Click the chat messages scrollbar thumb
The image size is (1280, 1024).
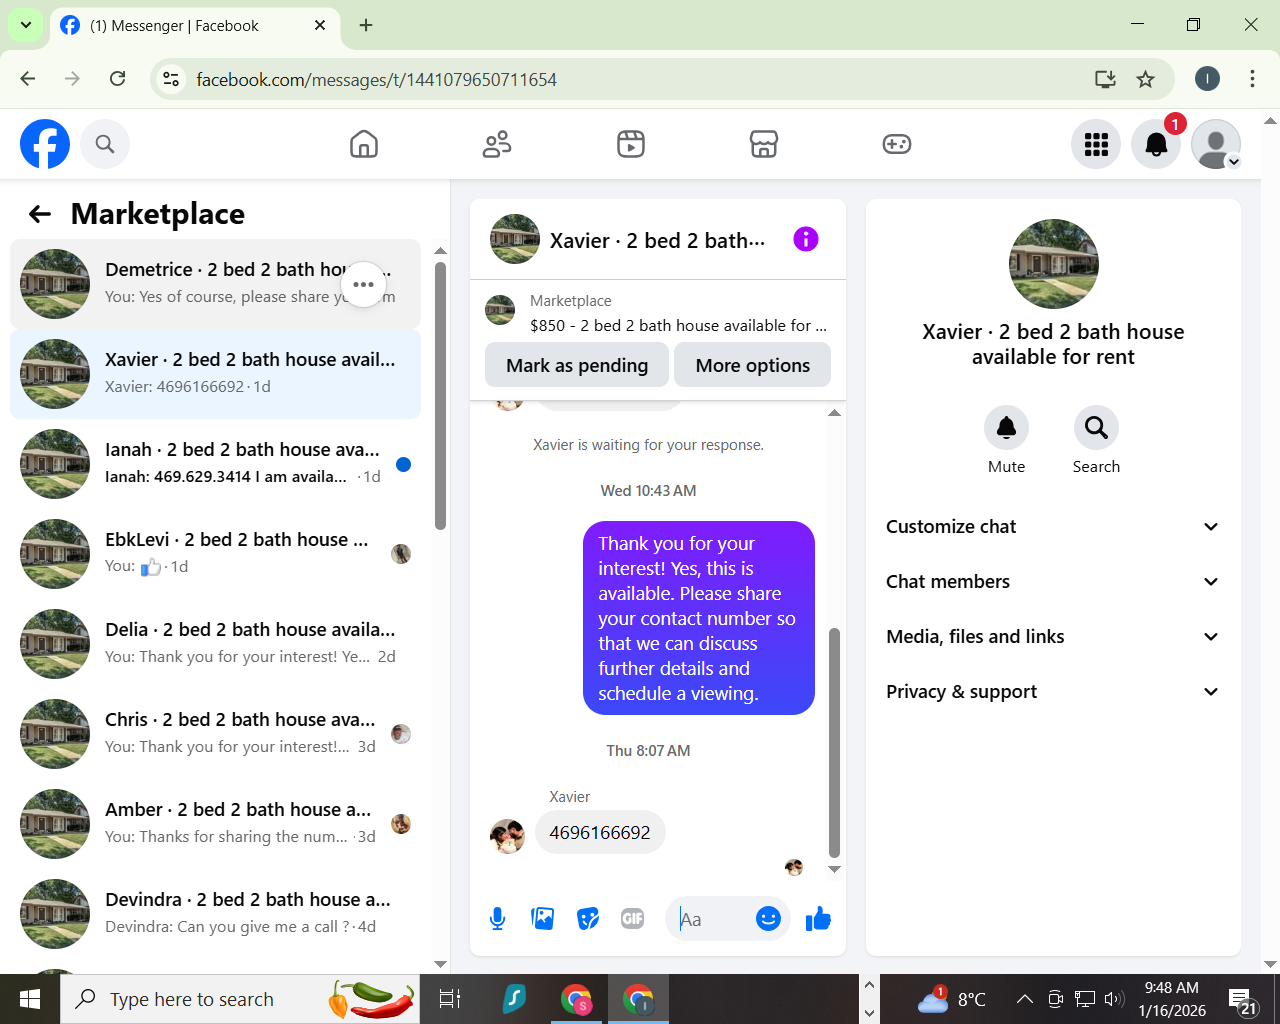coord(834,742)
